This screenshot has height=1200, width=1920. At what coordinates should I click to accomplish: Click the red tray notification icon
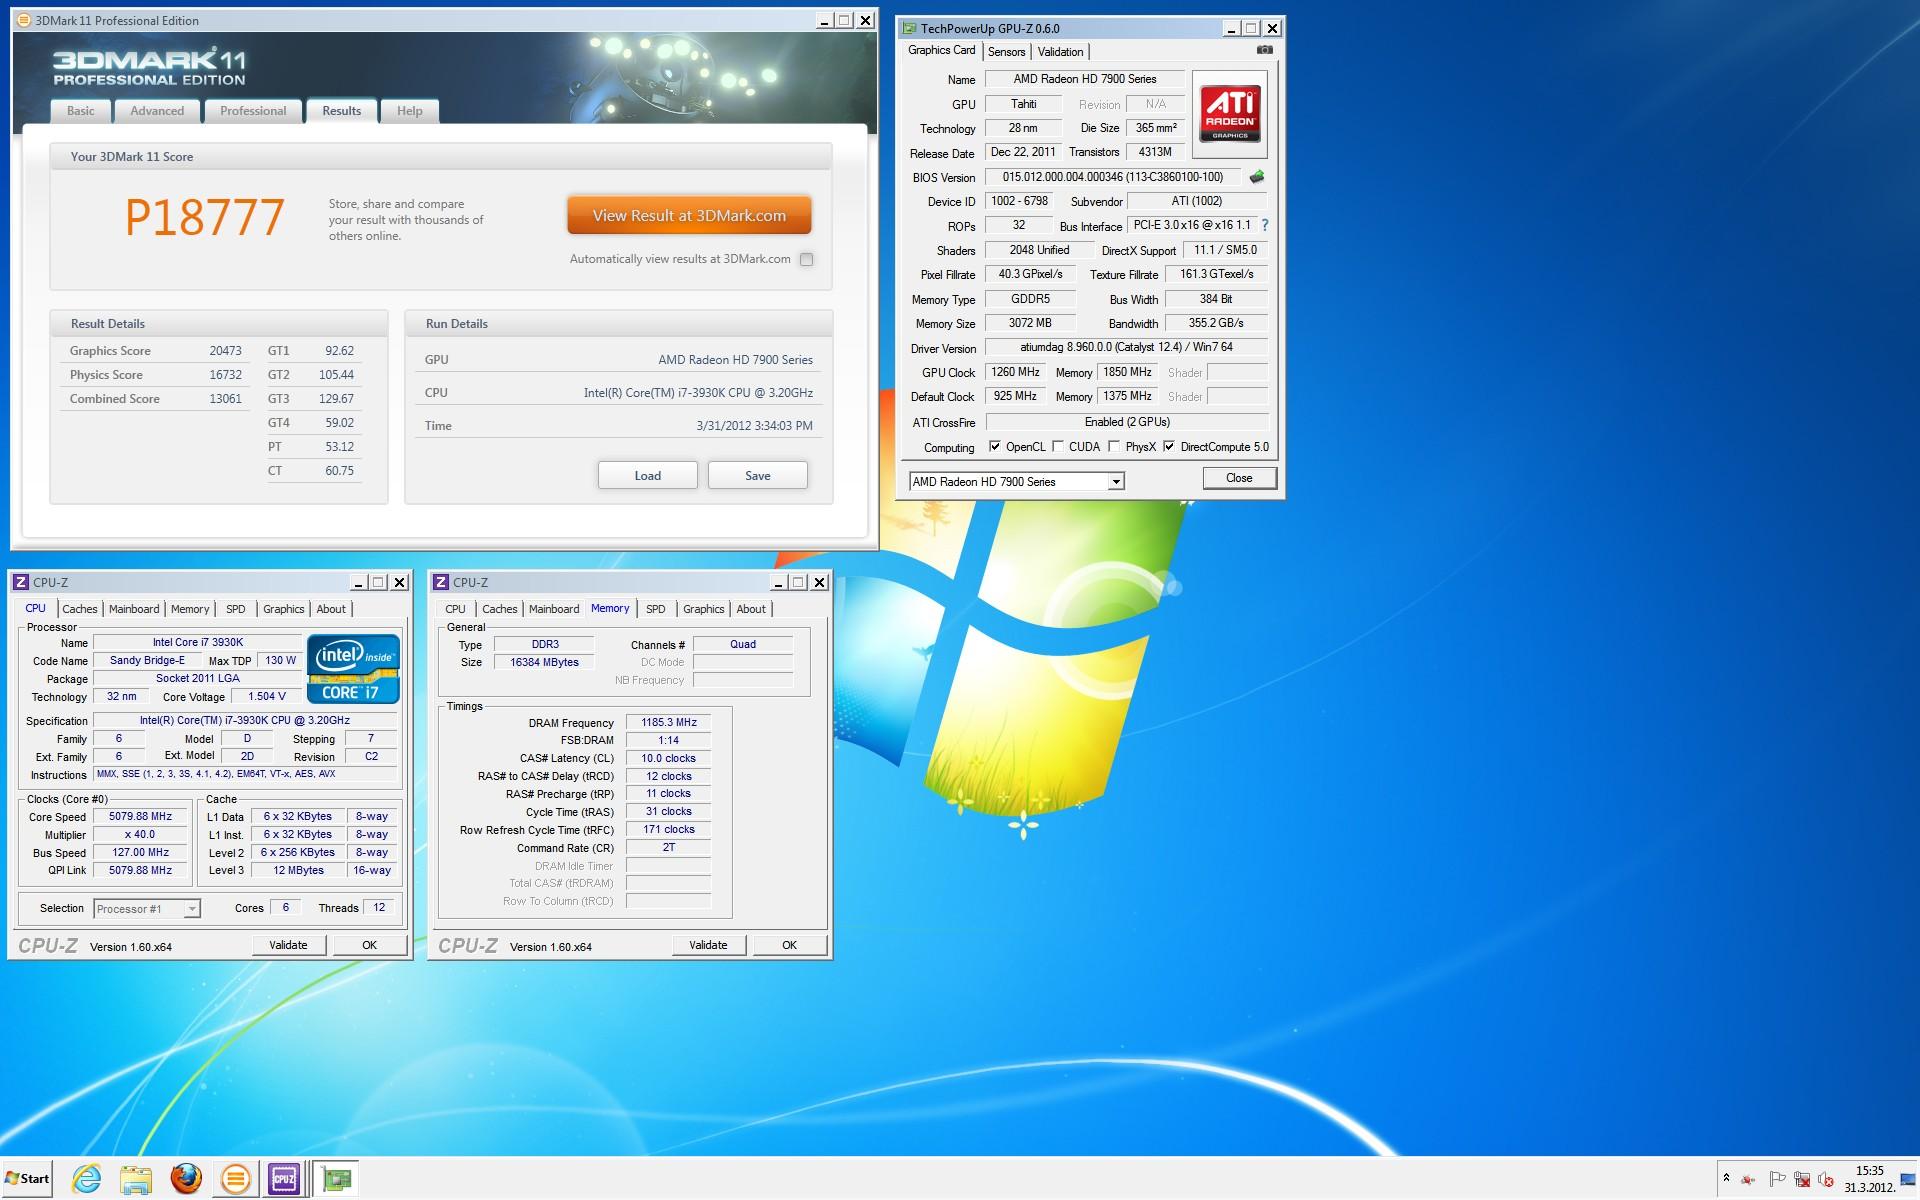tap(1748, 1180)
